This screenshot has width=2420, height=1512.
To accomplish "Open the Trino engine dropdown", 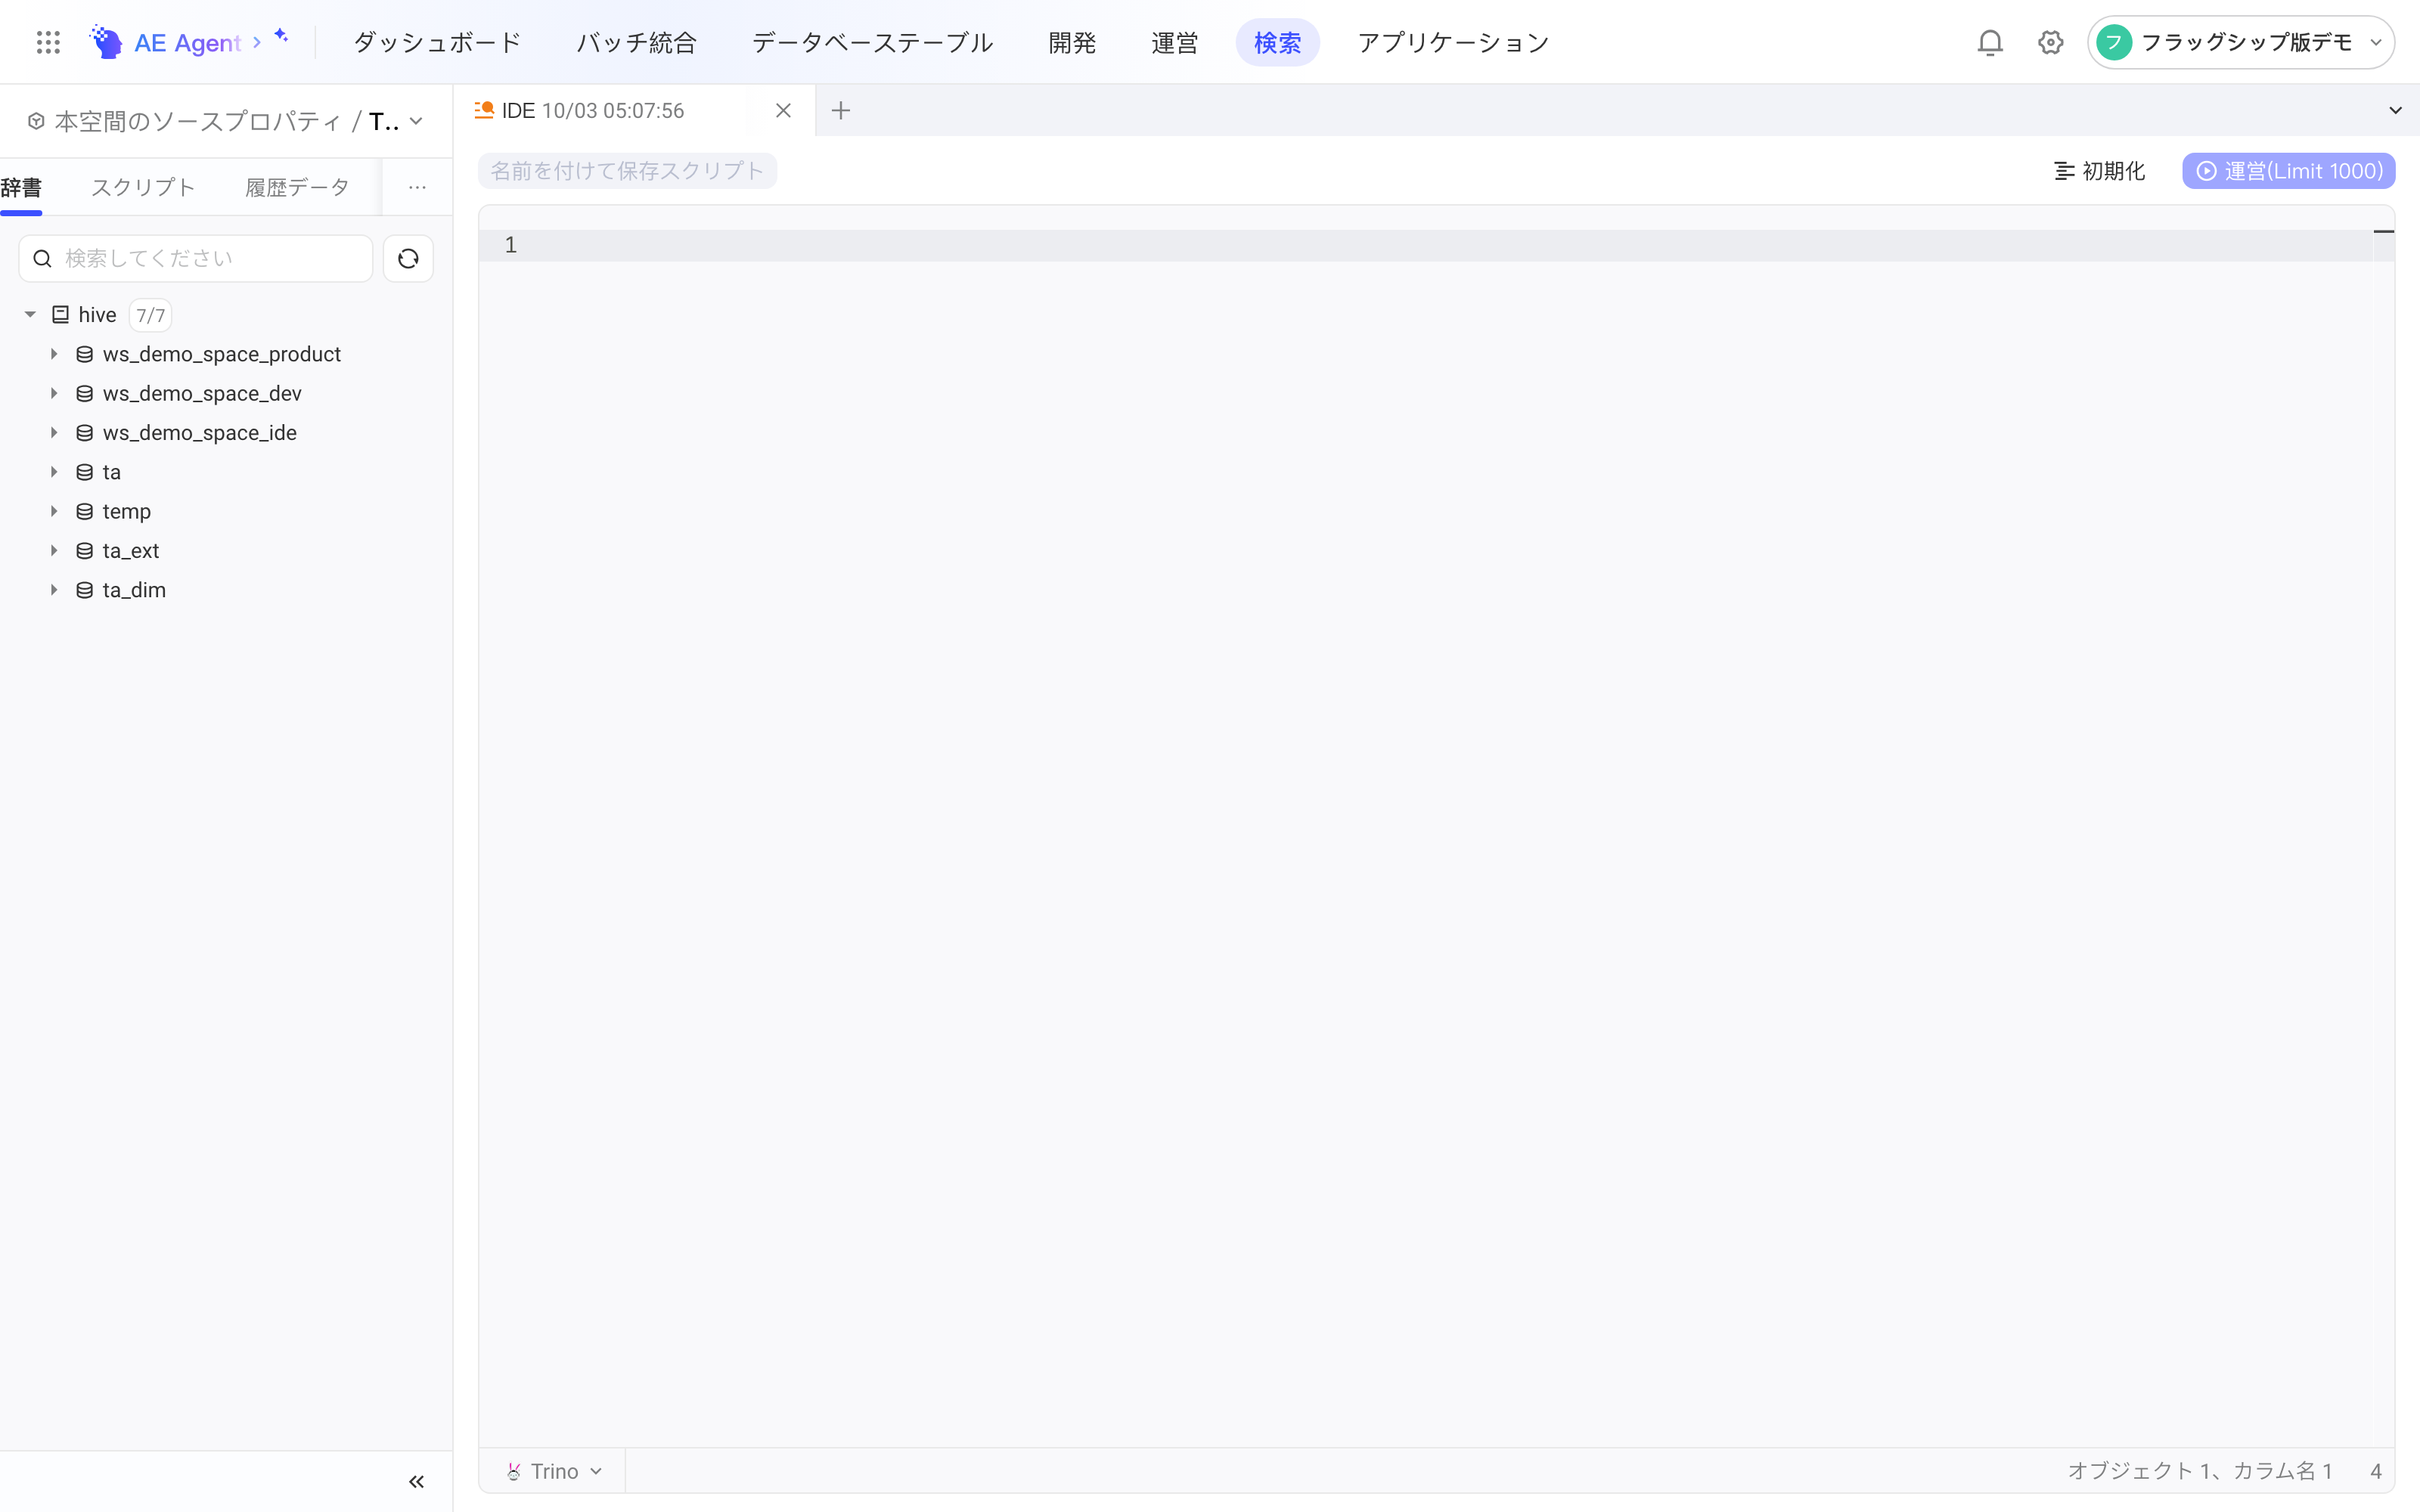I will pos(554,1471).
